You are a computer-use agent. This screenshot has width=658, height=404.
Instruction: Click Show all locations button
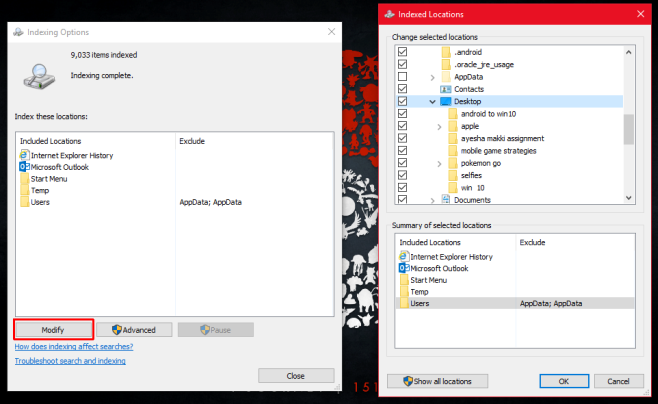point(437,381)
